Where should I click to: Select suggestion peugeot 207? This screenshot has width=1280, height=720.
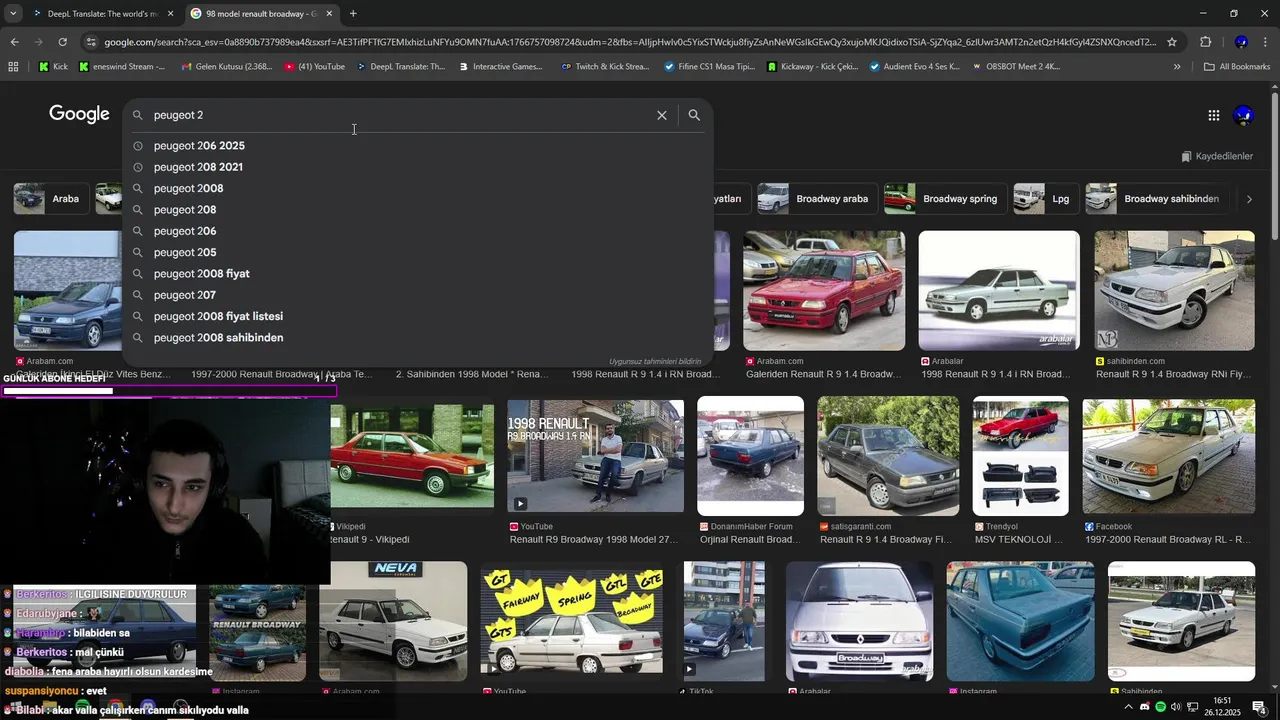[418, 295]
